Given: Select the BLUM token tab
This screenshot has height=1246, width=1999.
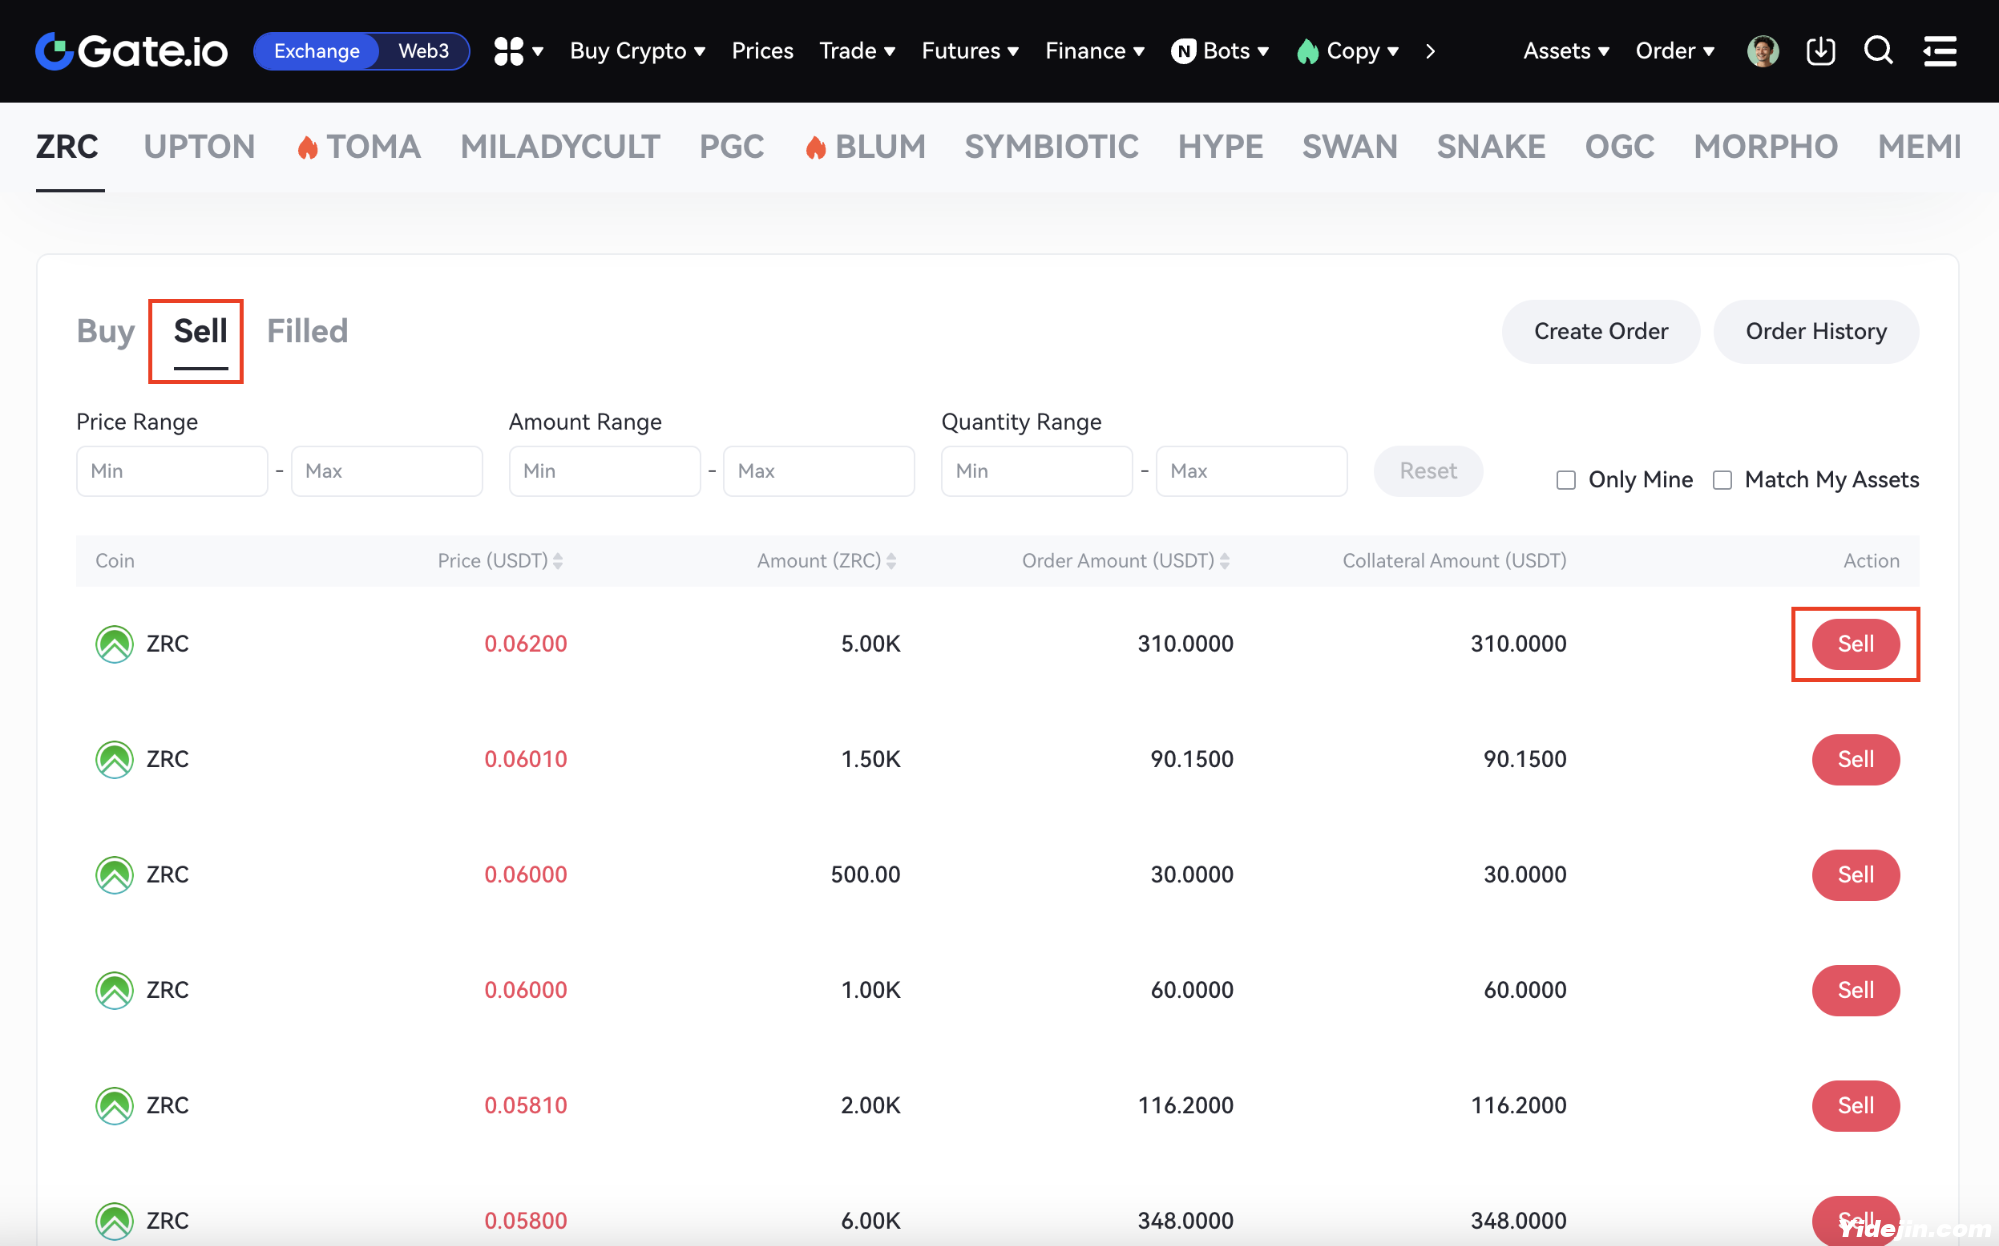Looking at the screenshot, I should (865, 147).
